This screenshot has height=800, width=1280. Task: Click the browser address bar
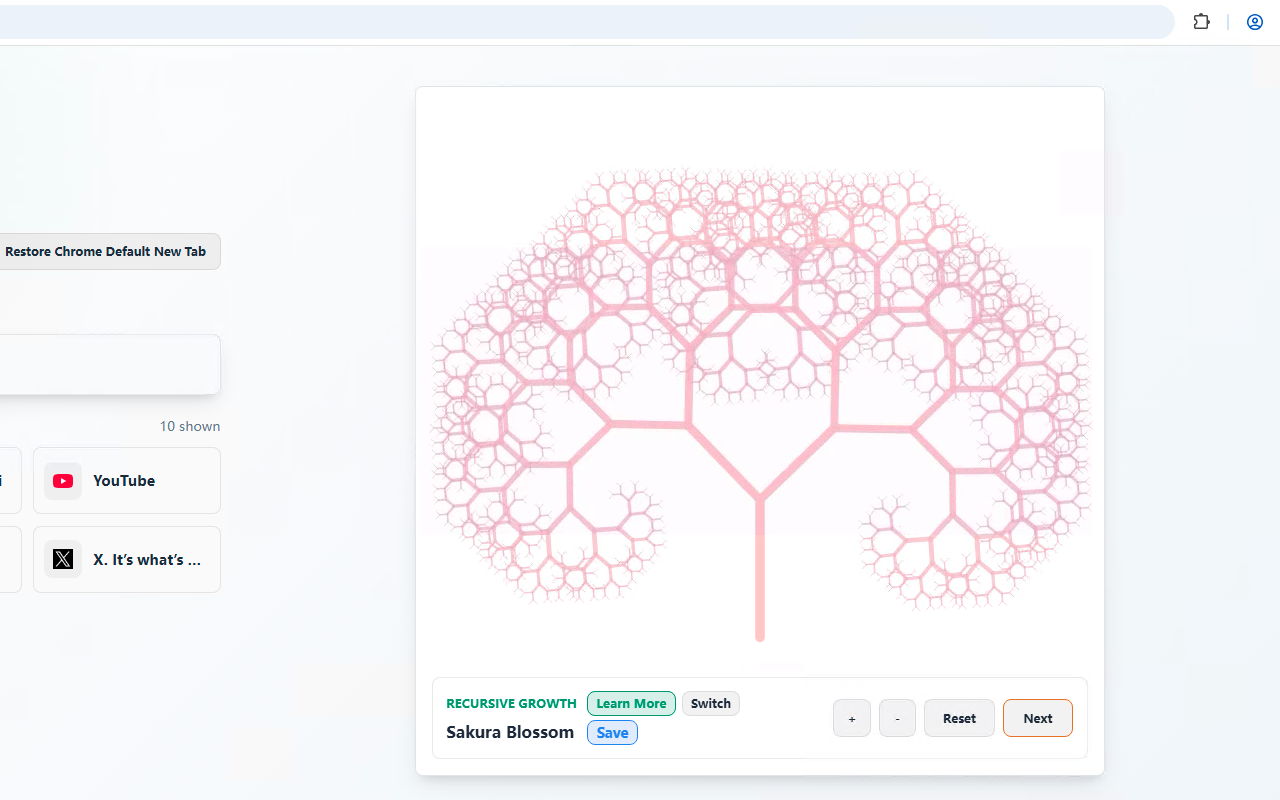[586, 22]
